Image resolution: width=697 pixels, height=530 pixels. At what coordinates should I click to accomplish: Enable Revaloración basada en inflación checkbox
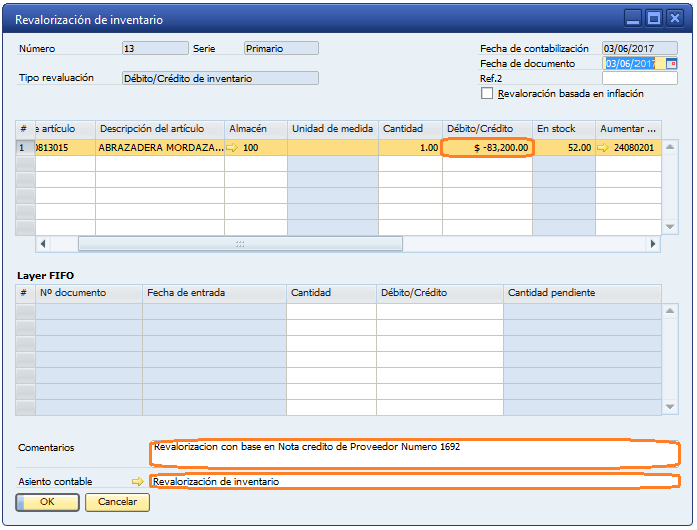click(x=487, y=94)
